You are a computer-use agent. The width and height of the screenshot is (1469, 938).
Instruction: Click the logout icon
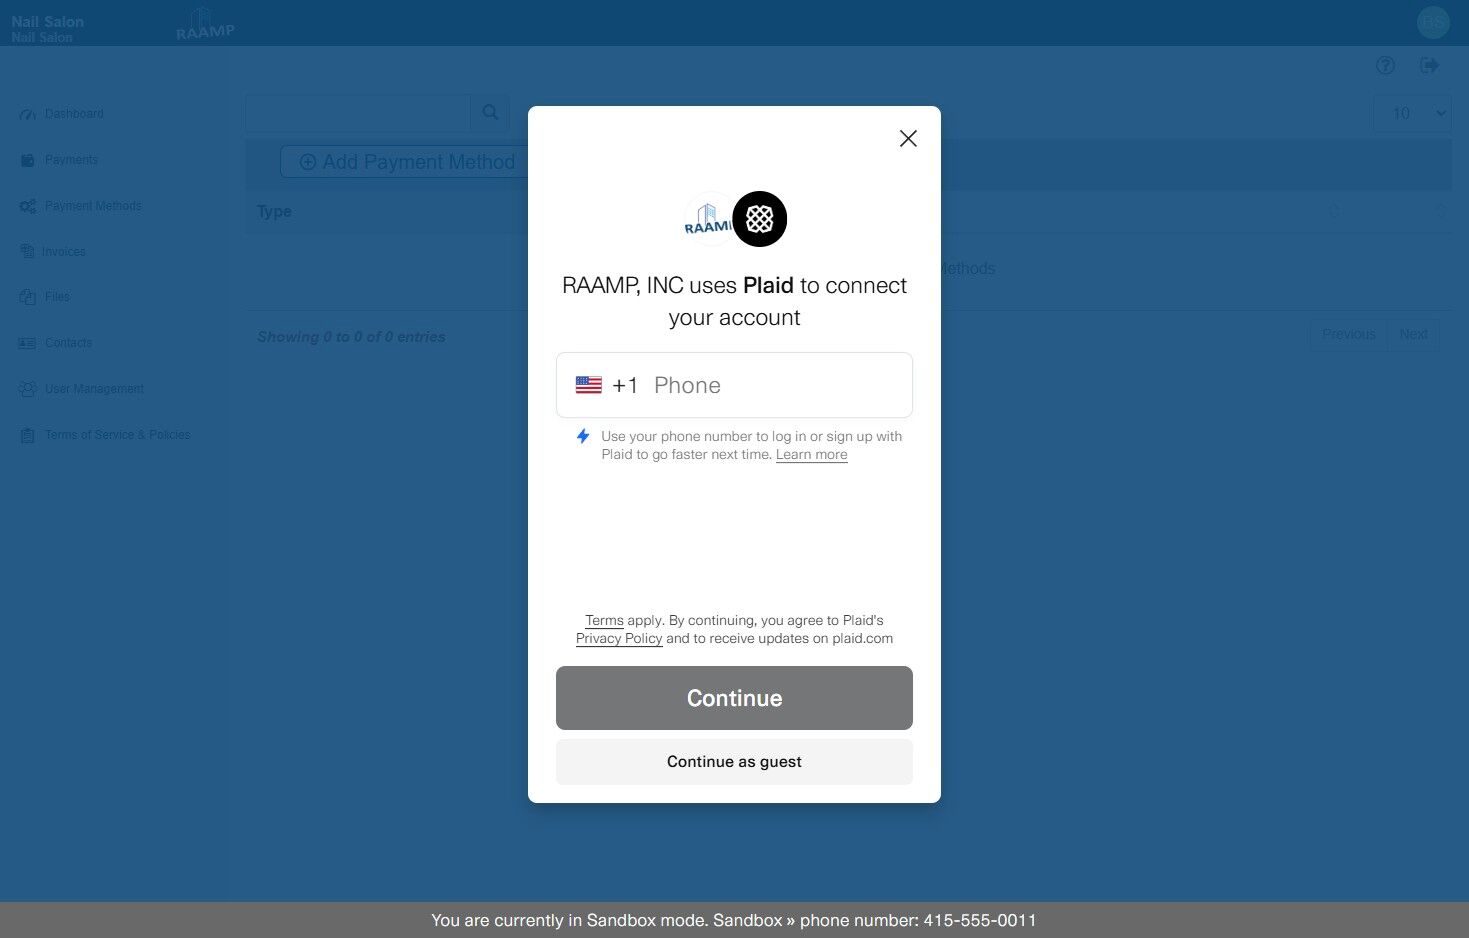pyautogui.click(x=1430, y=66)
